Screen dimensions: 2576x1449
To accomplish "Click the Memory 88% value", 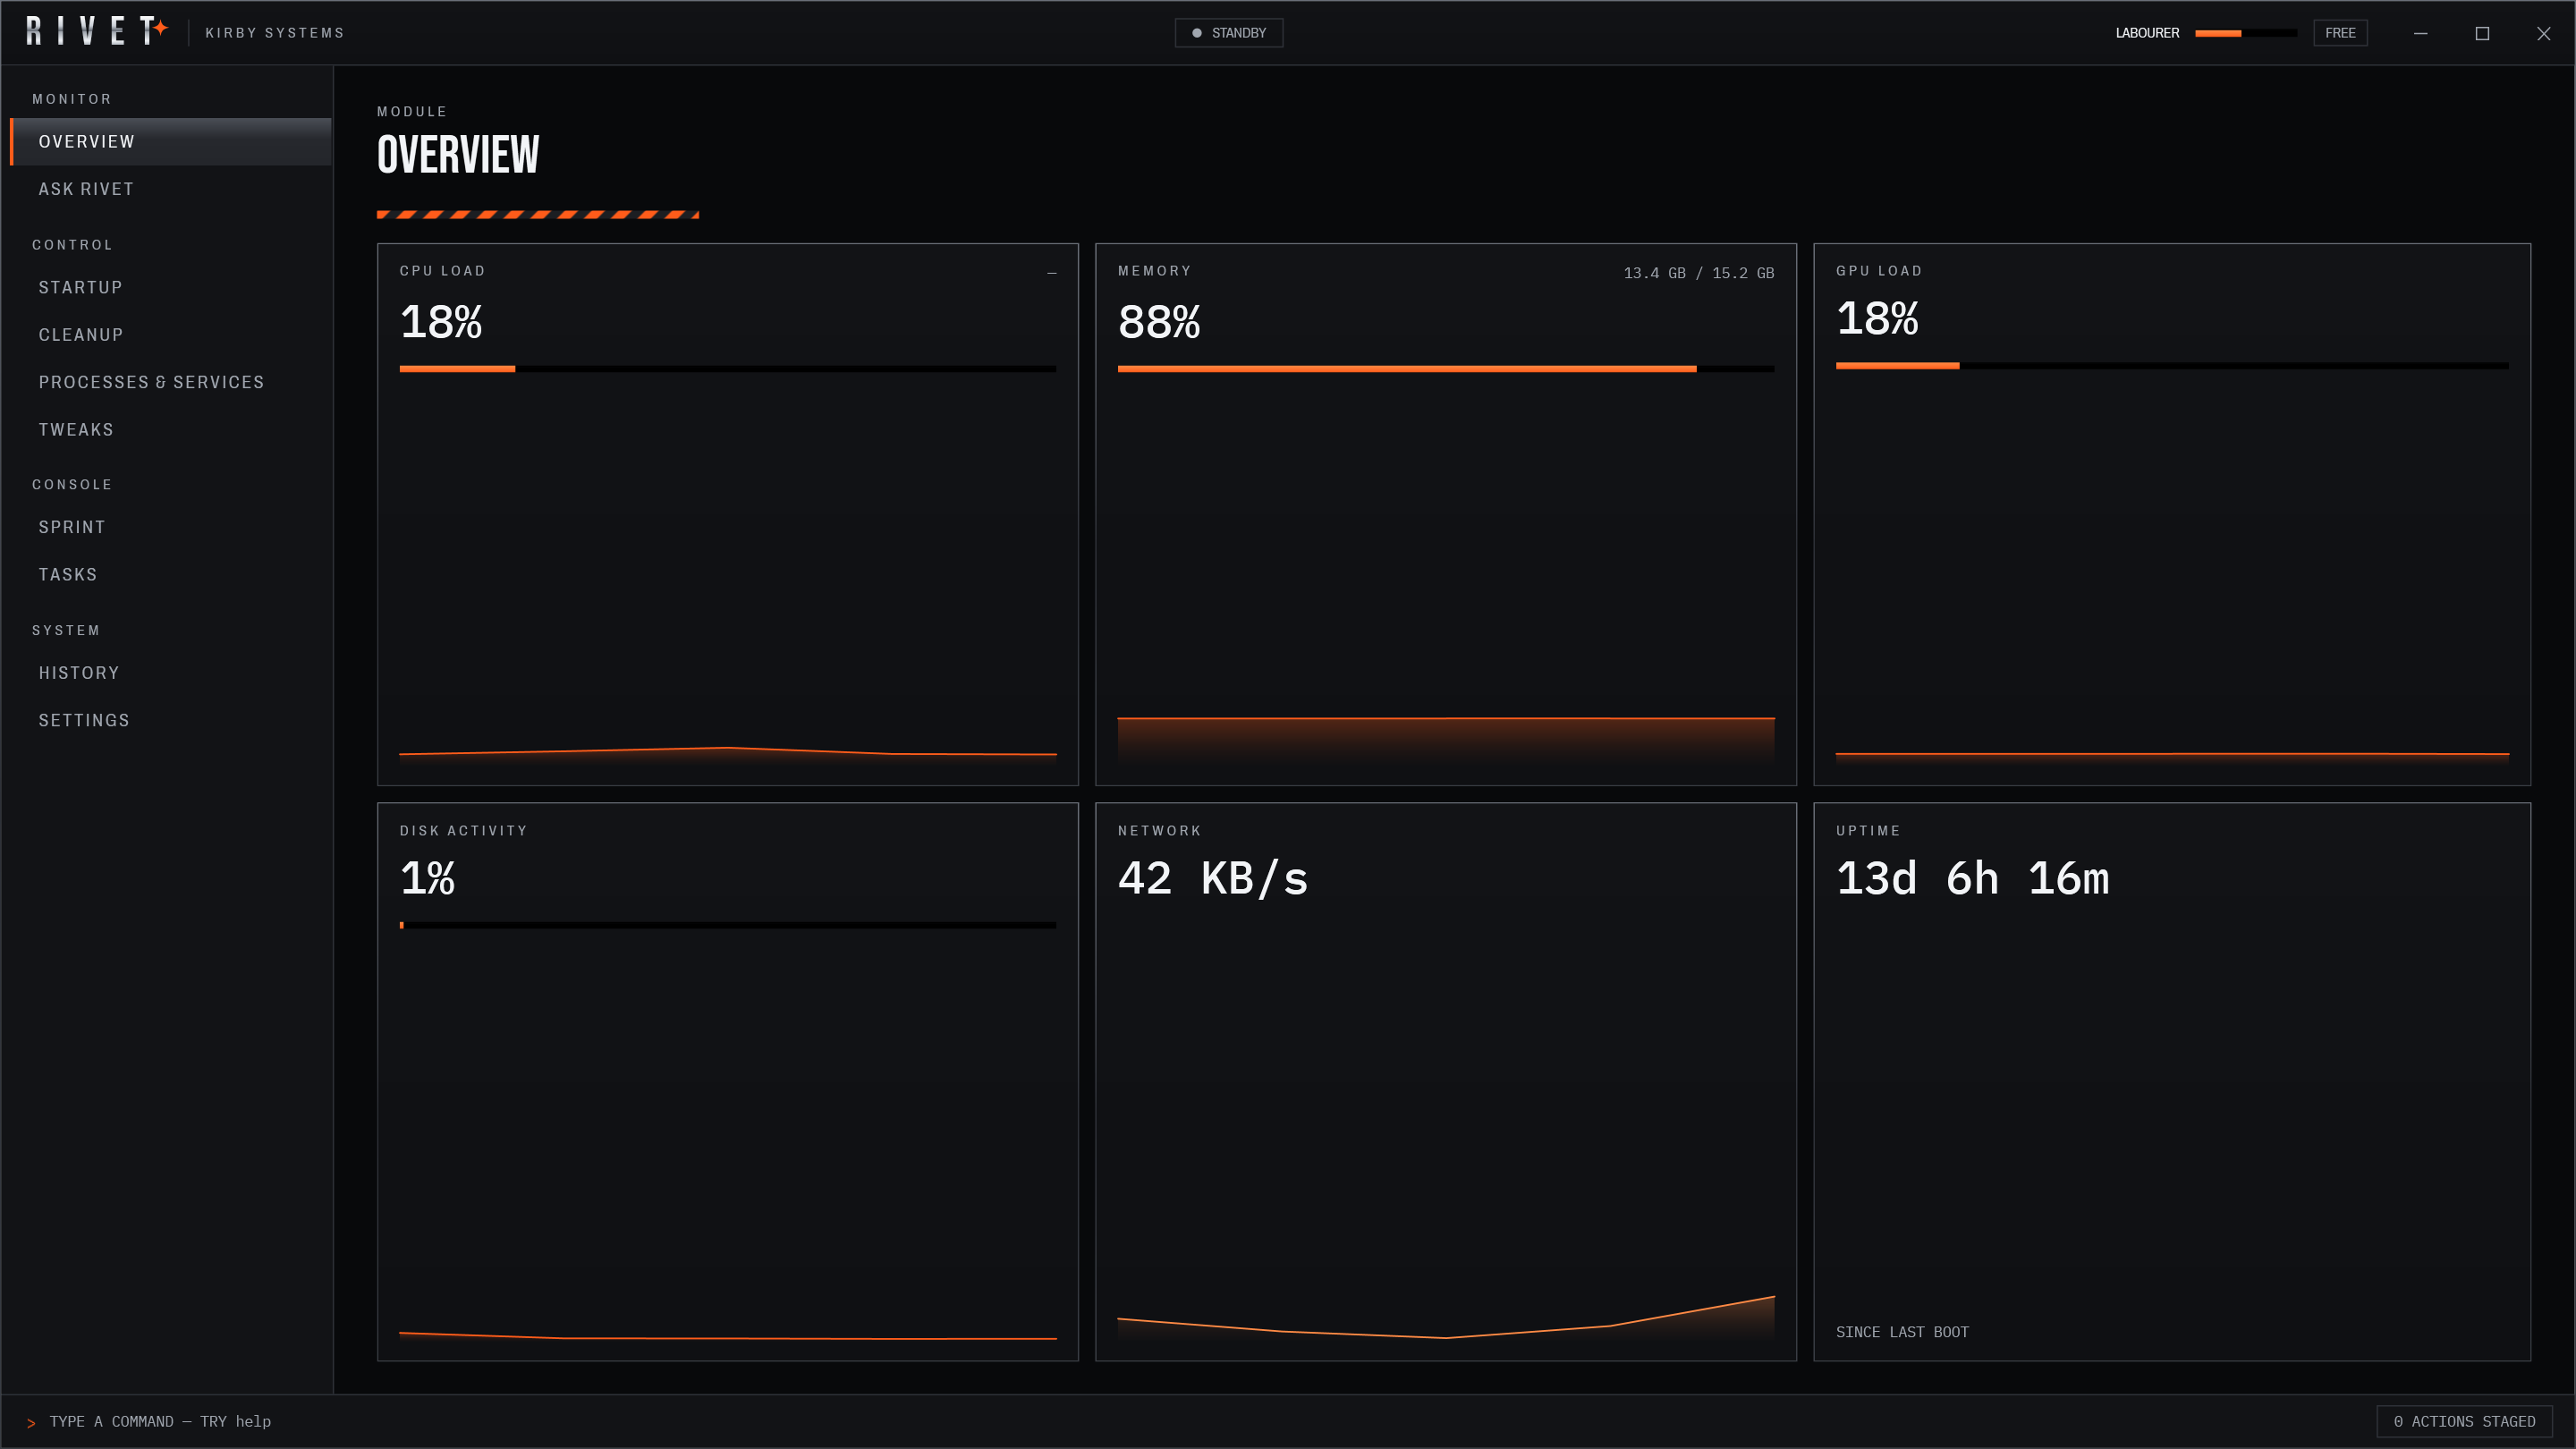I will pyautogui.click(x=1159, y=322).
